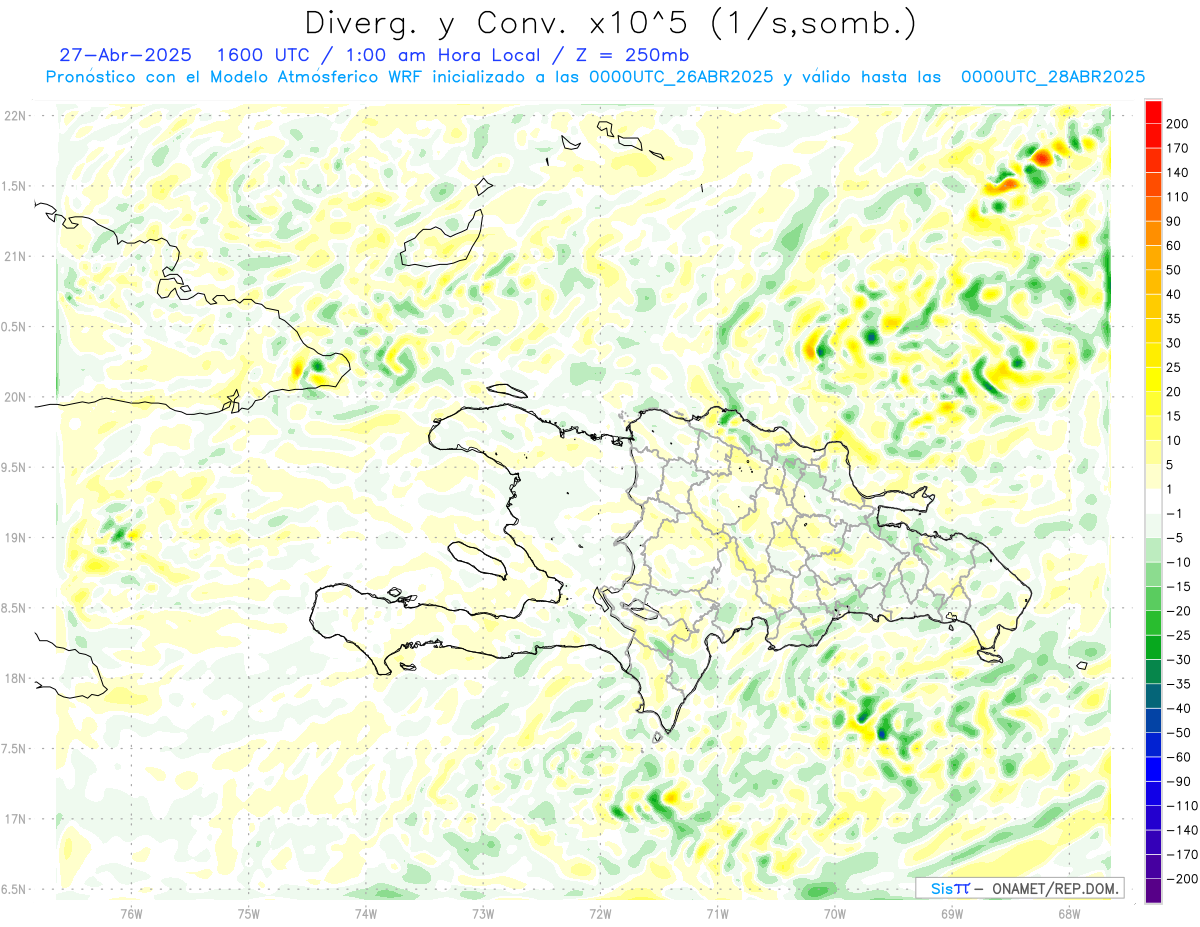Click the '-25' value on the color scale

coord(1179,635)
